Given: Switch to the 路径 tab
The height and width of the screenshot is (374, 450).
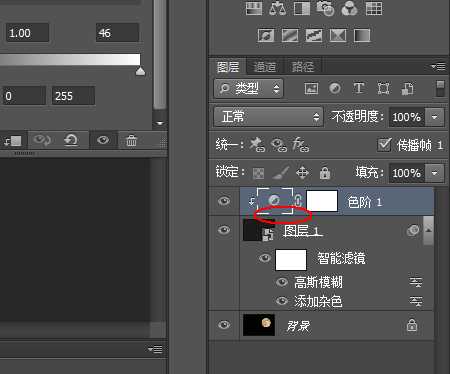Looking at the screenshot, I should pyautogui.click(x=303, y=67).
